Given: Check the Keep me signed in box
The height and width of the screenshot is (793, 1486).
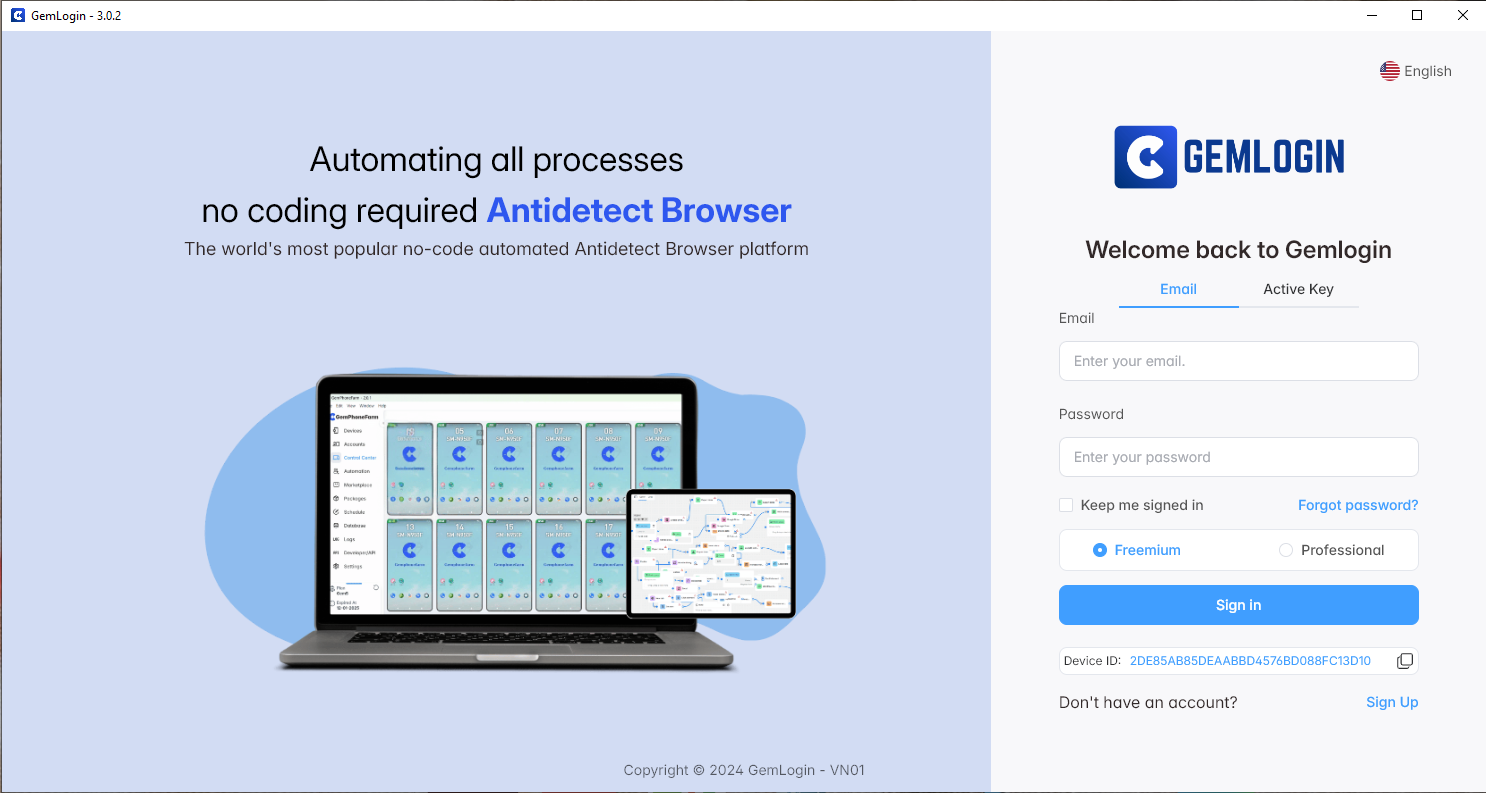Looking at the screenshot, I should point(1066,505).
